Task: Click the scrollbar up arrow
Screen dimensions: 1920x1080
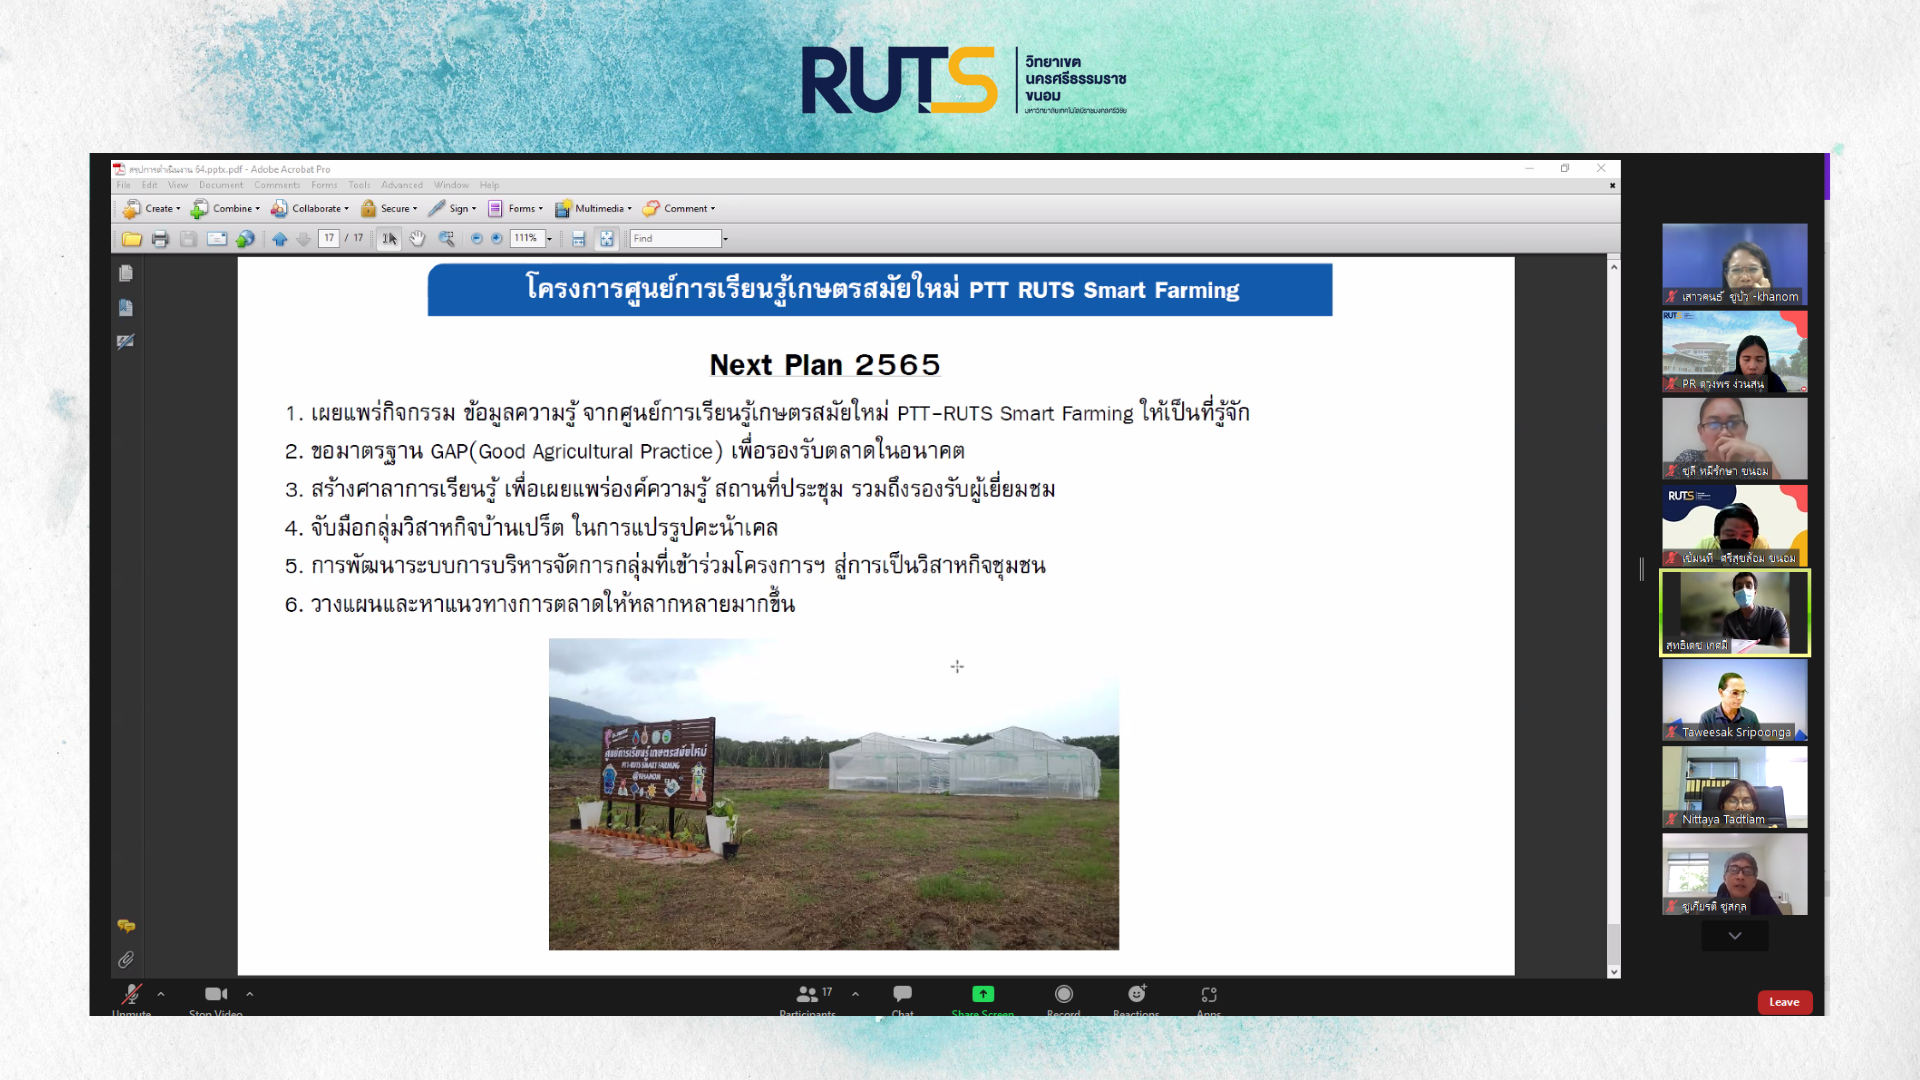Action: 1613,267
